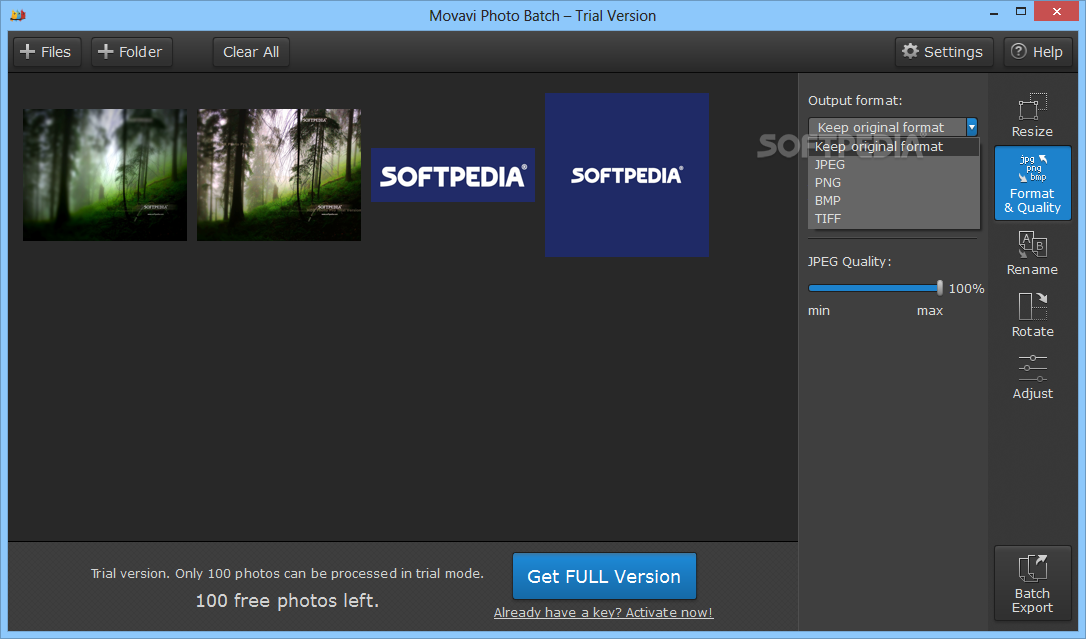1086x639 pixels.
Task: Select the Format & Quality tool
Action: [x=1032, y=183]
